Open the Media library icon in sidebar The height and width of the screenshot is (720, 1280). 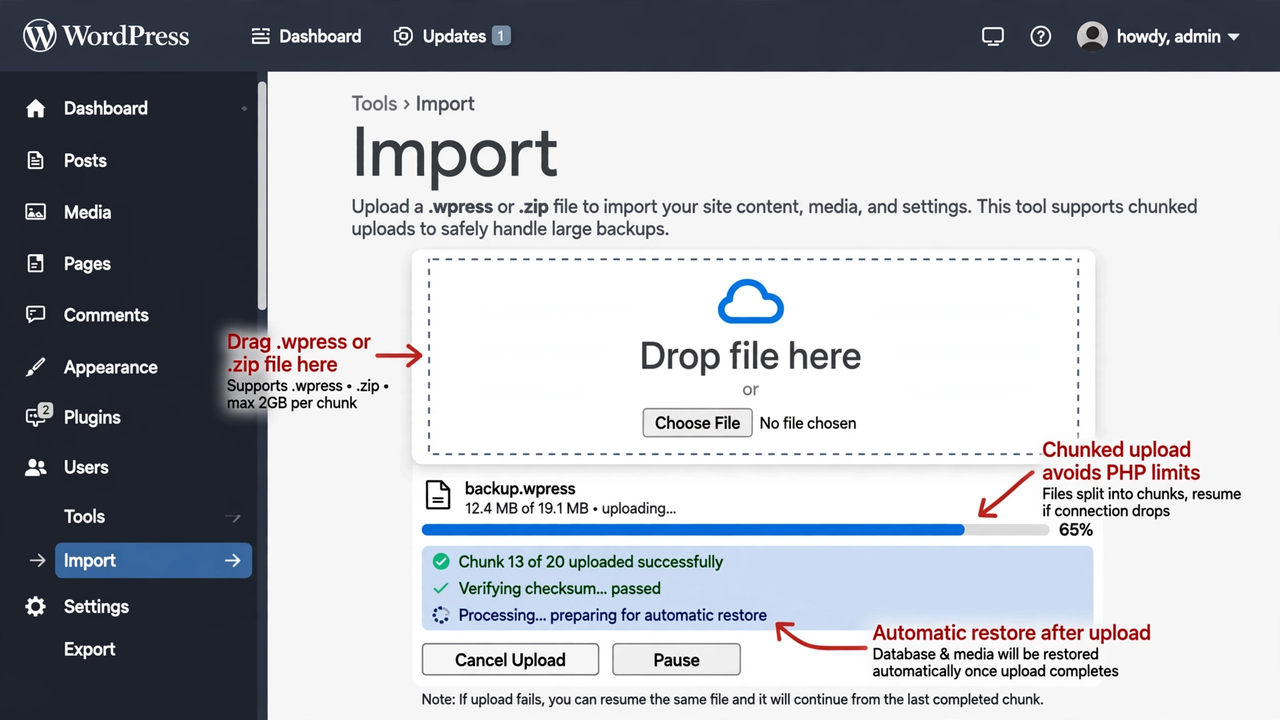(x=36, y=212)
